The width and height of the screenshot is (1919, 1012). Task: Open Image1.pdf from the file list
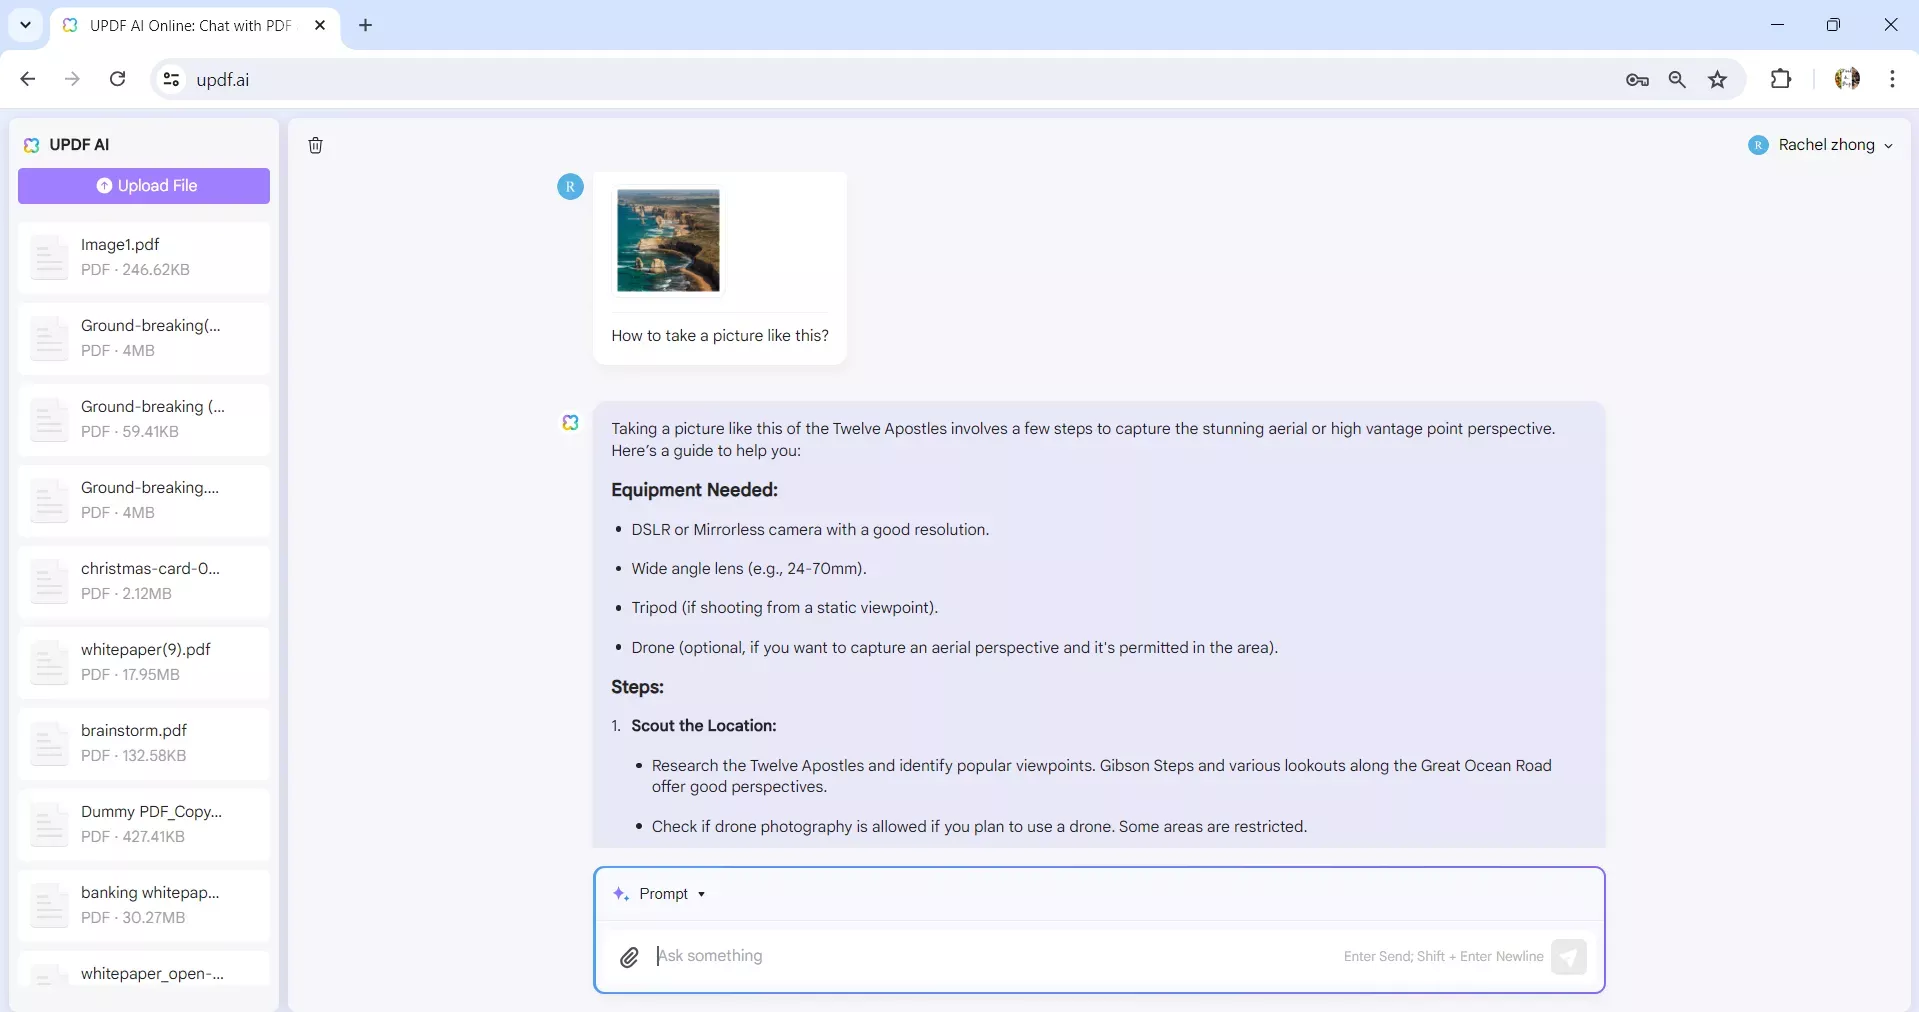[x=144, y=257]
